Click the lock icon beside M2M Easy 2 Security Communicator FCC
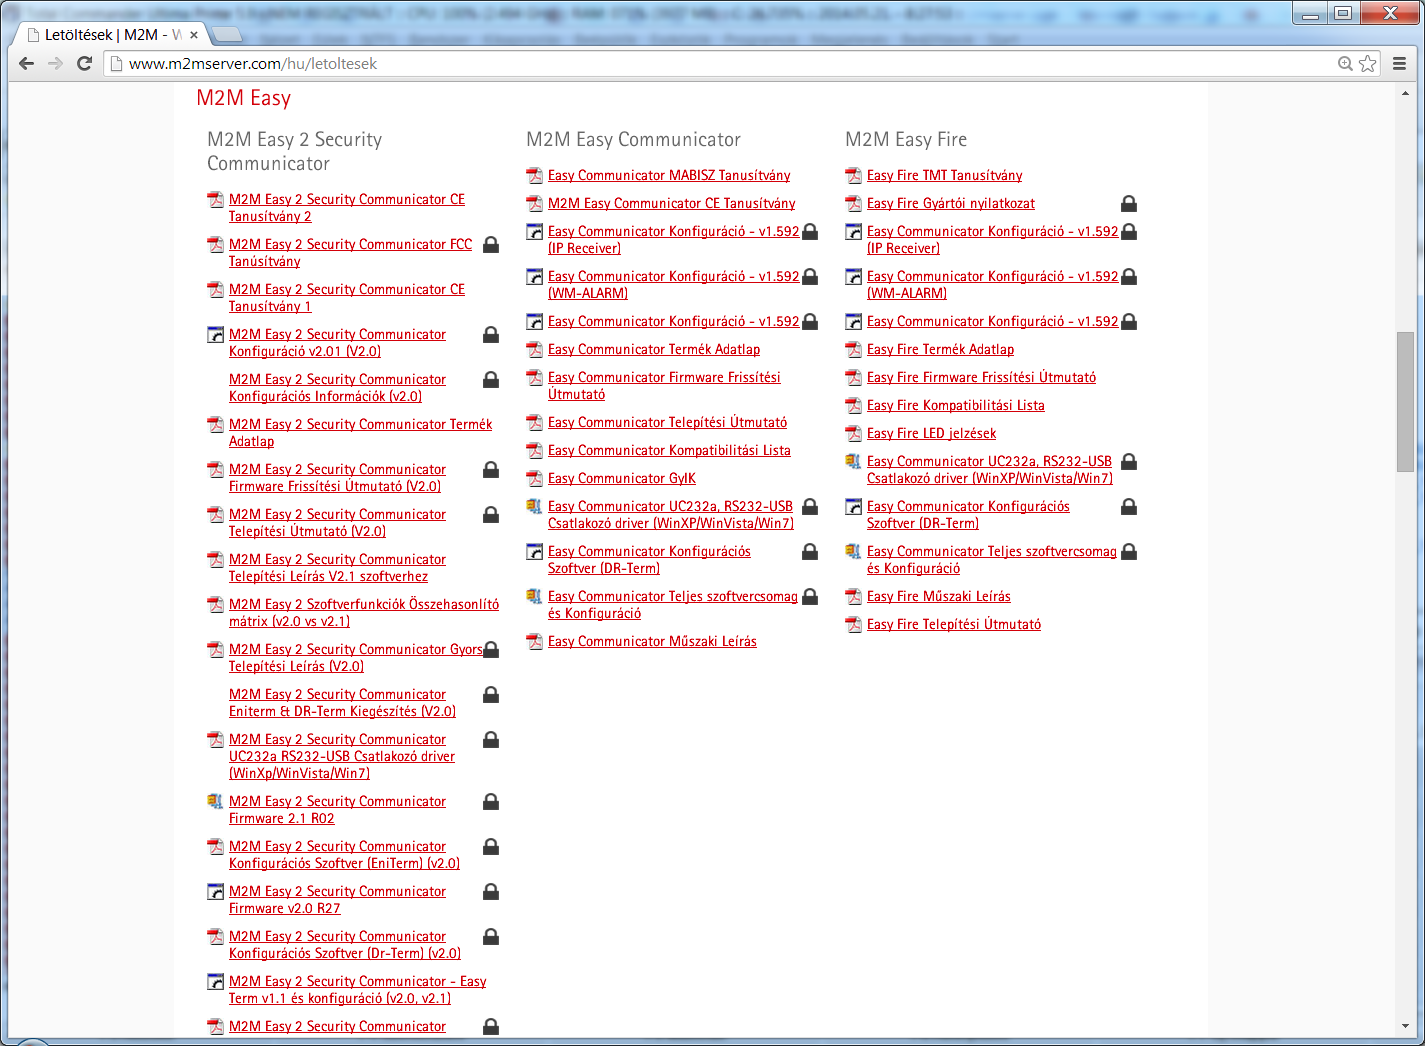The width and height of the screenshot is (1425, 1046). 491,245
